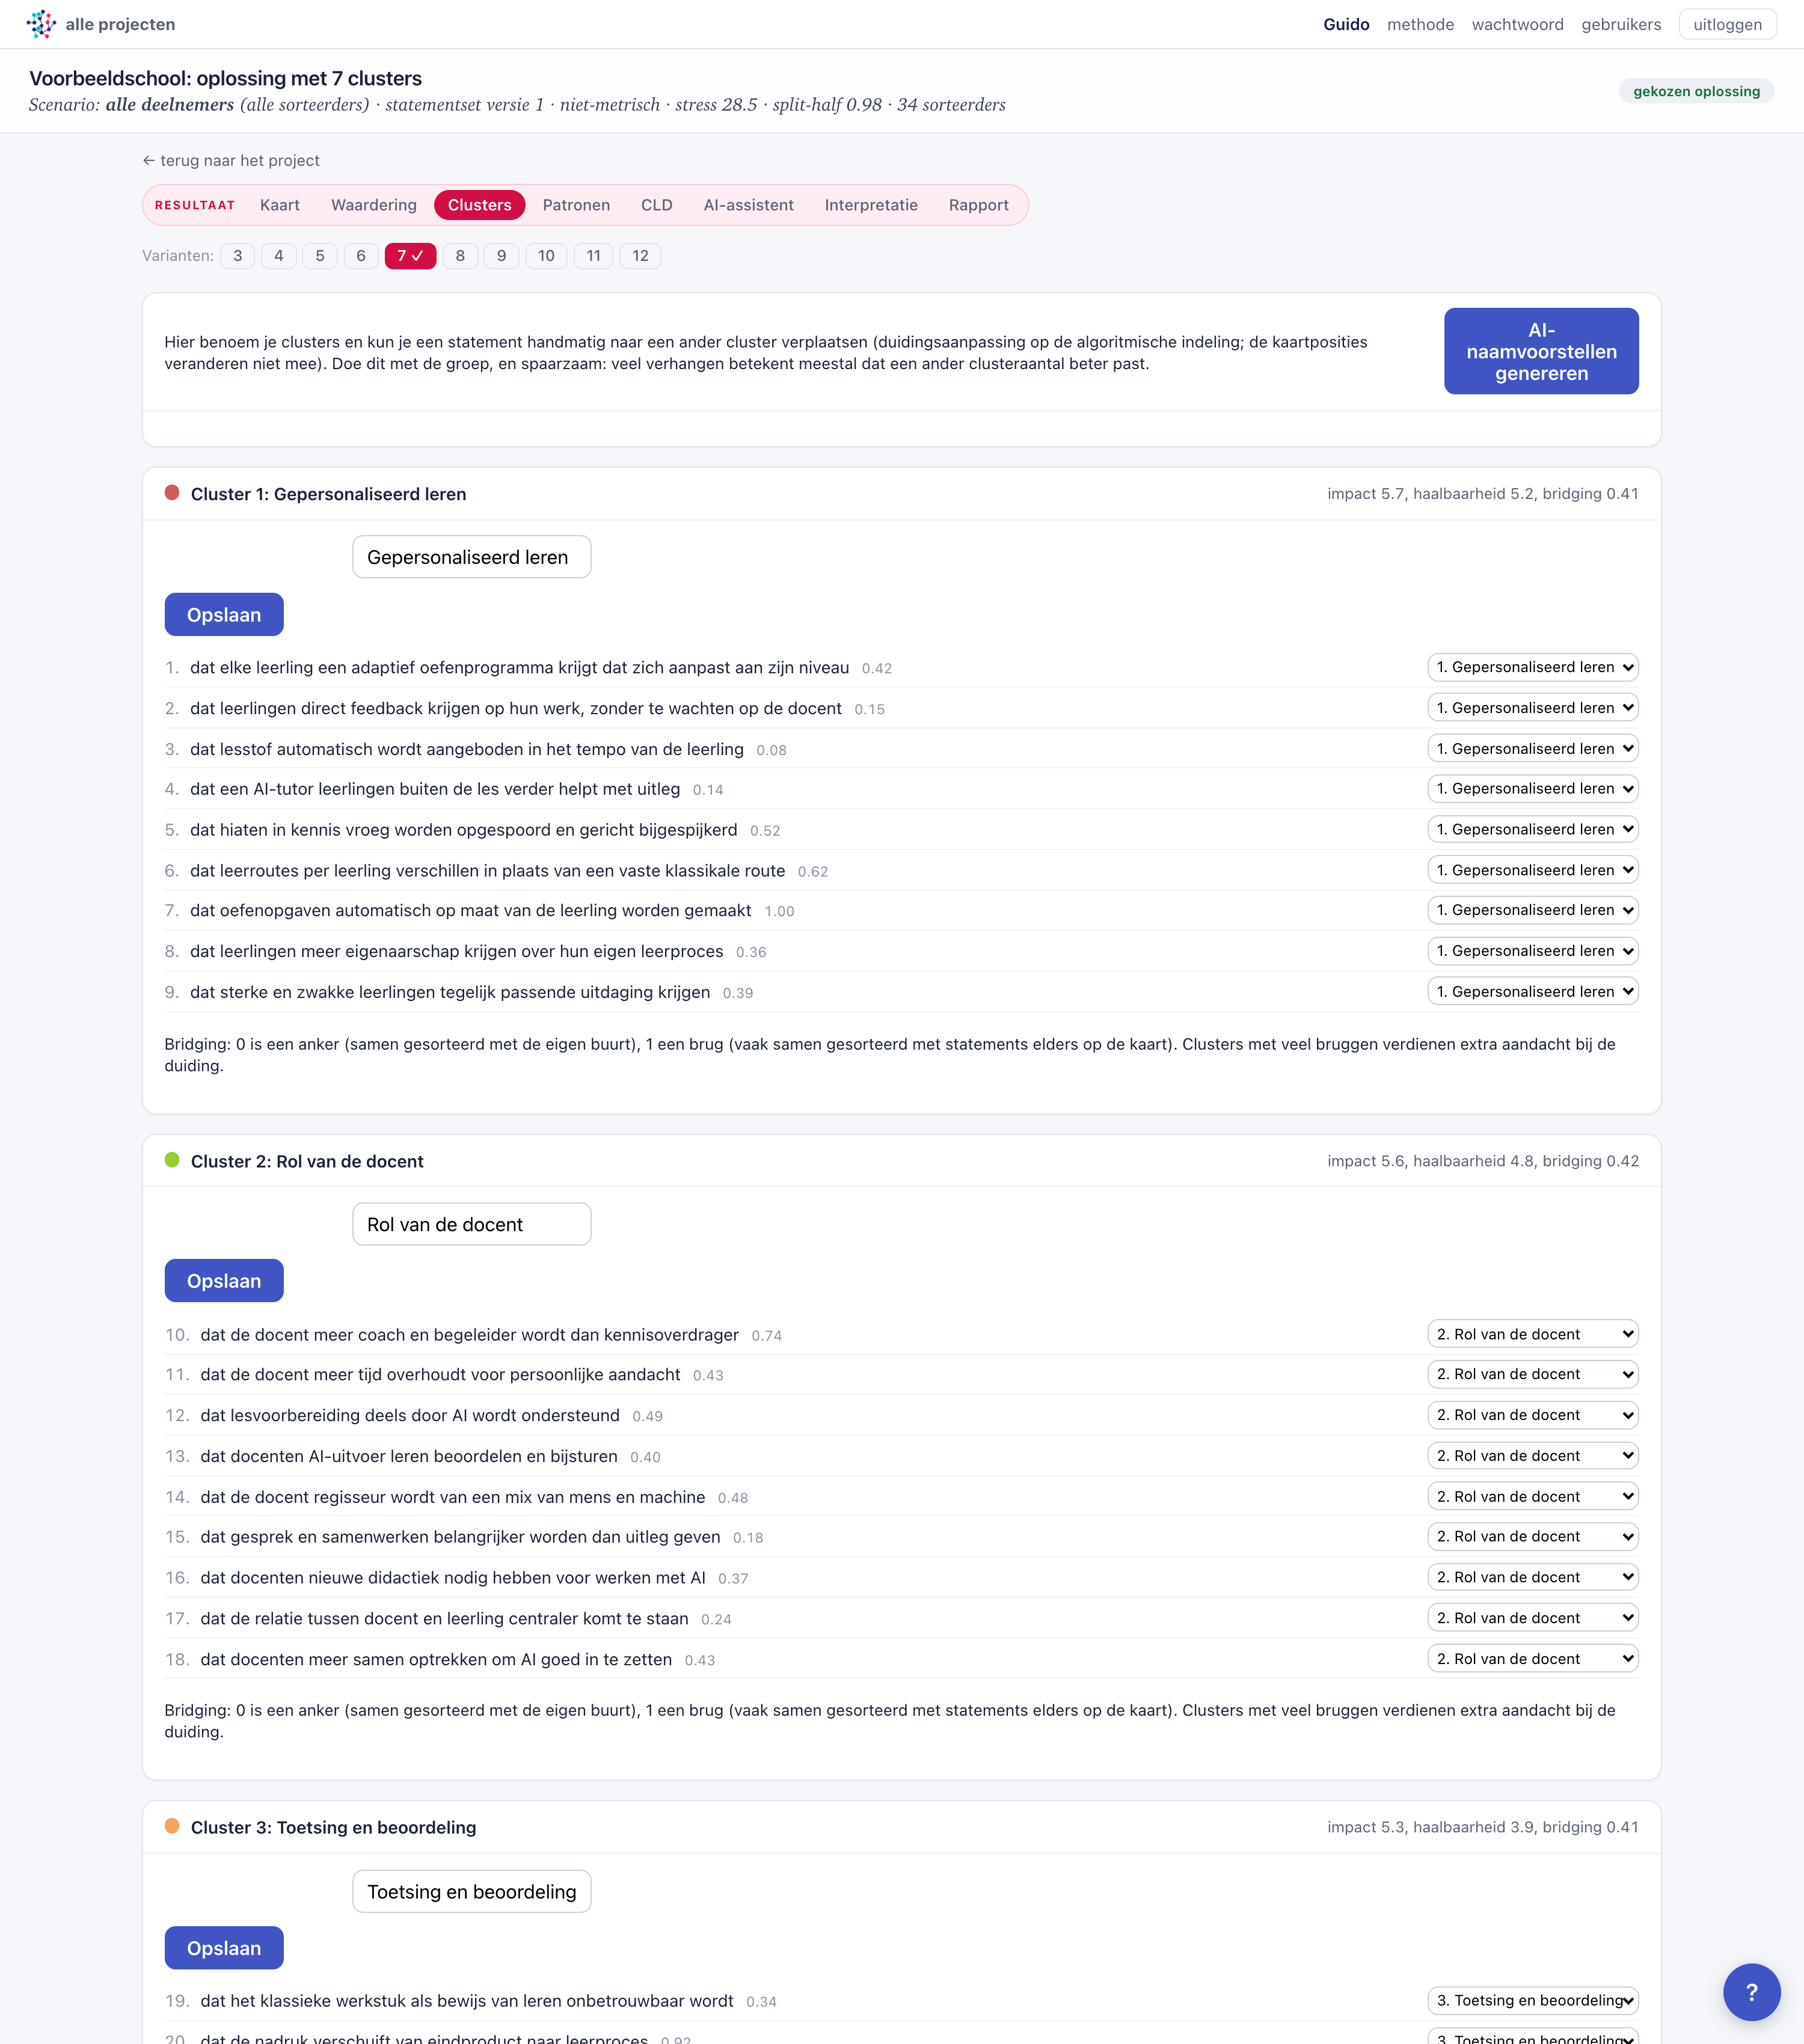Viewport: 1804px width, 2044px height.
Task: Choose variant 9 clusters
Action: click(x=502, y=256)
